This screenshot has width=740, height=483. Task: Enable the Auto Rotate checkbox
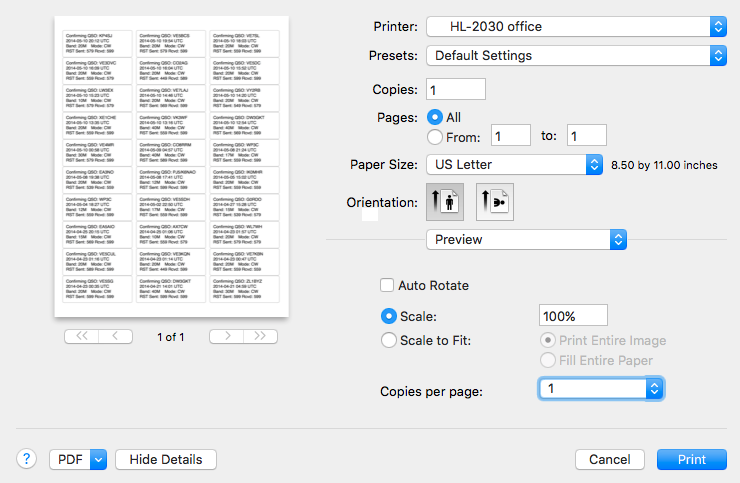(387, 285)
